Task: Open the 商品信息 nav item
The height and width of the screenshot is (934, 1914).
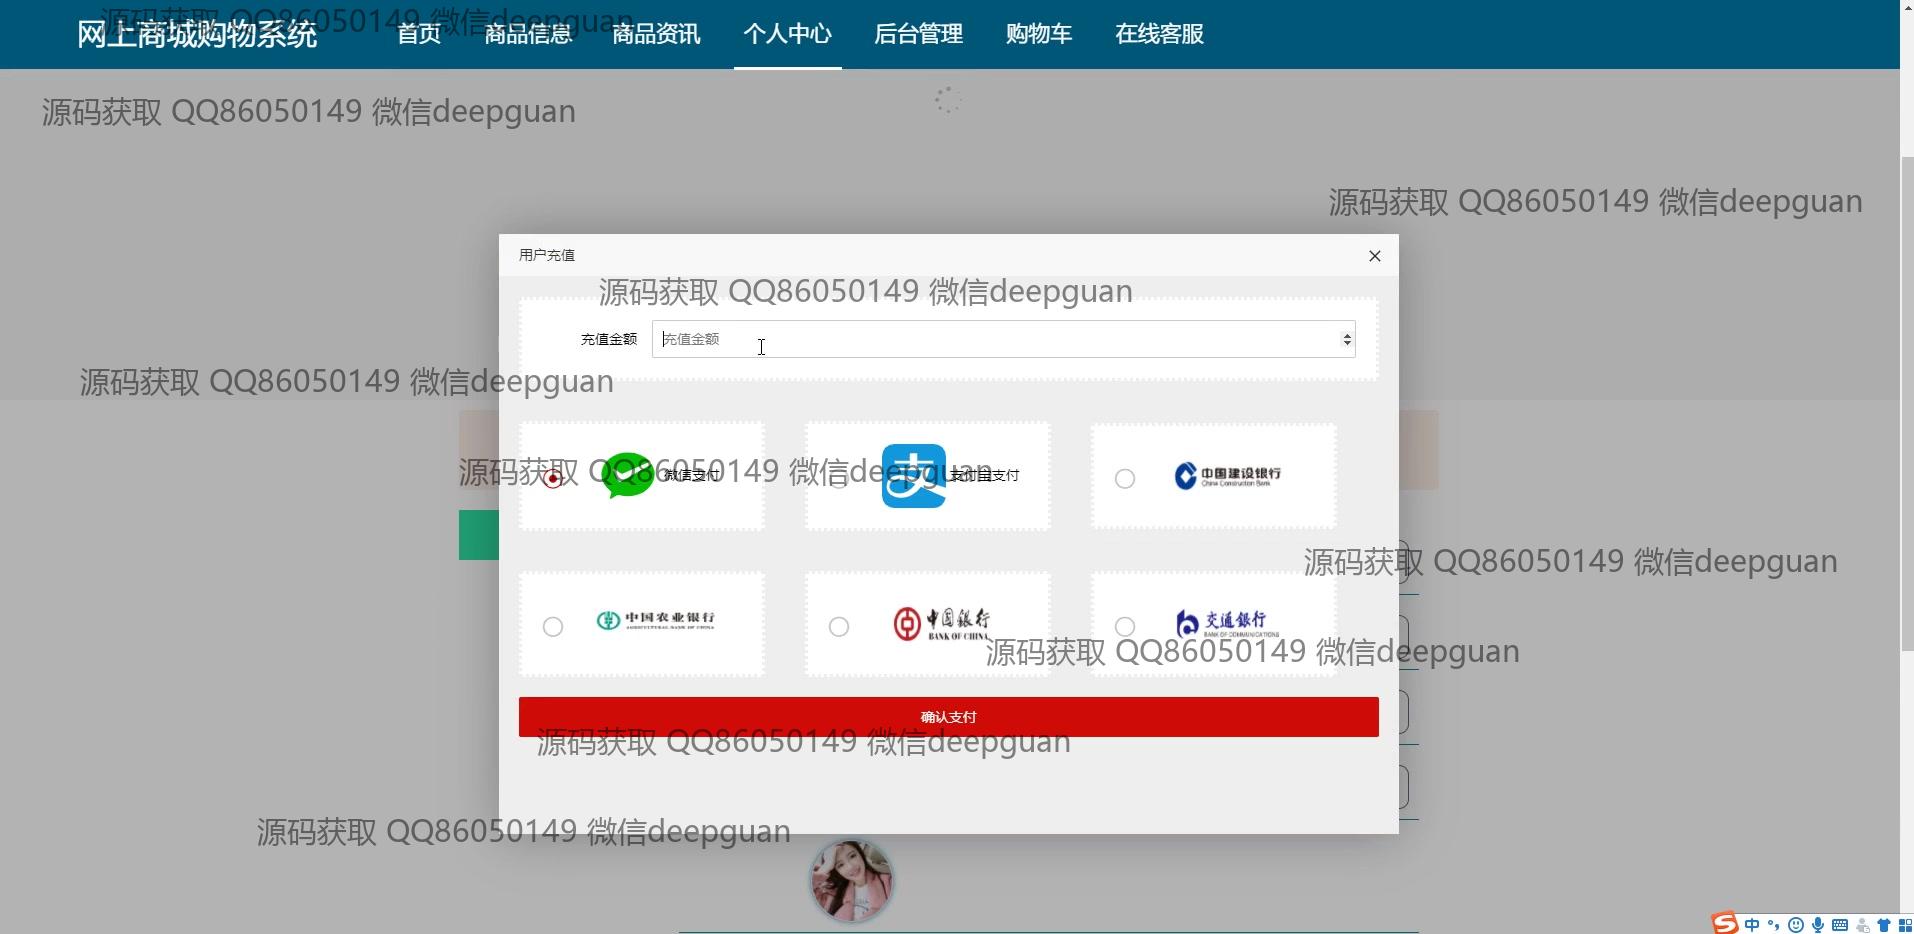Action: pos(528,34)
